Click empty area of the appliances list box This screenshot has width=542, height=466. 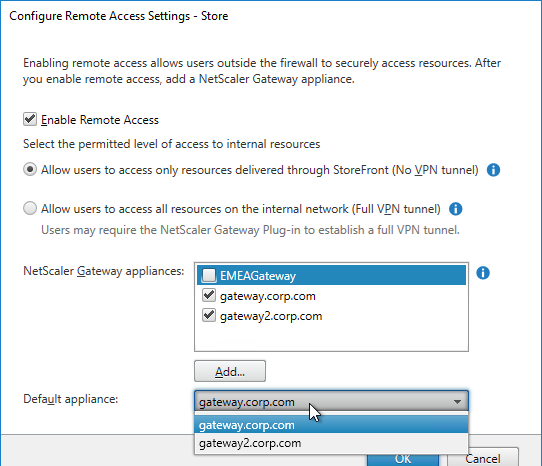(x=331, y=337)
